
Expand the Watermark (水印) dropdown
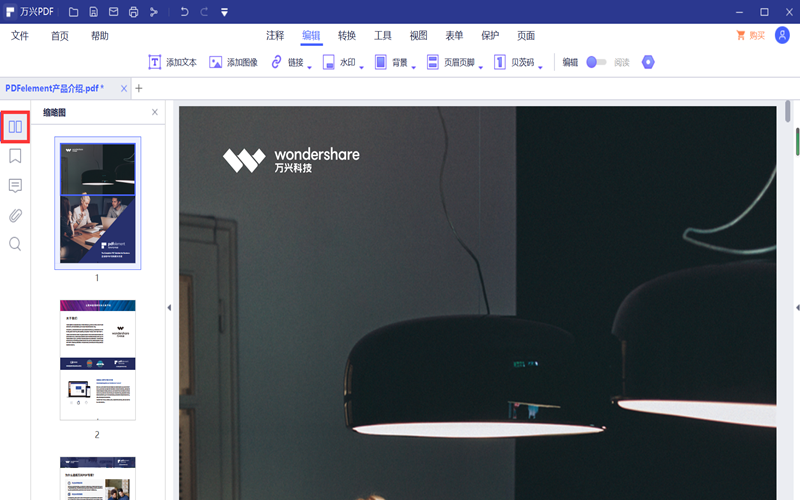pos(363,66)
